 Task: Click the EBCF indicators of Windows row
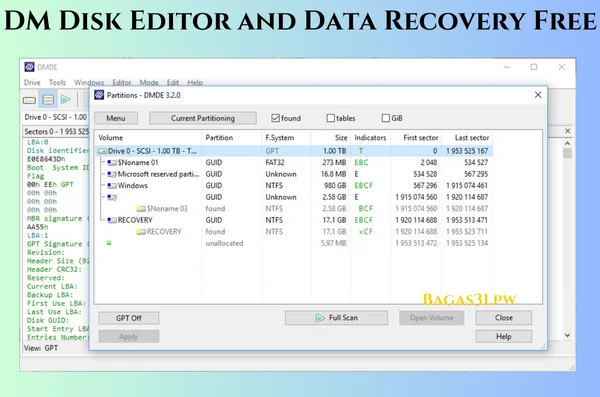click(364, 186)
